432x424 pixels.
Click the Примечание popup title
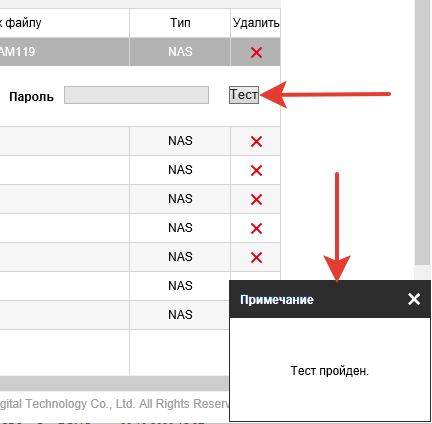pyautogui.click(x=277, y=299)
